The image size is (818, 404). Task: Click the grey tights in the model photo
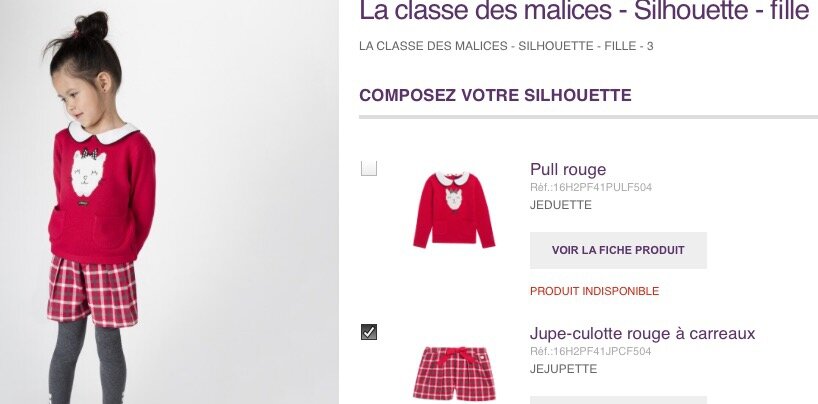click(x=87, y=360)
